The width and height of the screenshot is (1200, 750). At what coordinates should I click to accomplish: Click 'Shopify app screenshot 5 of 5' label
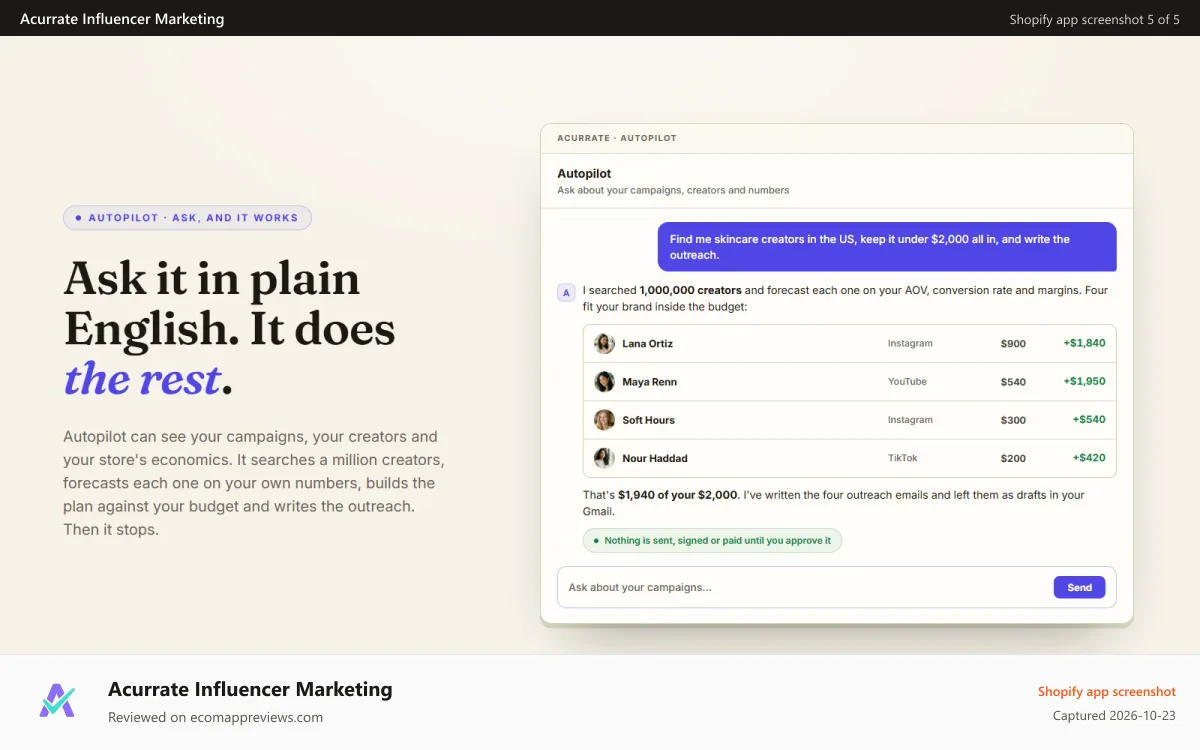pos(1095,19)
